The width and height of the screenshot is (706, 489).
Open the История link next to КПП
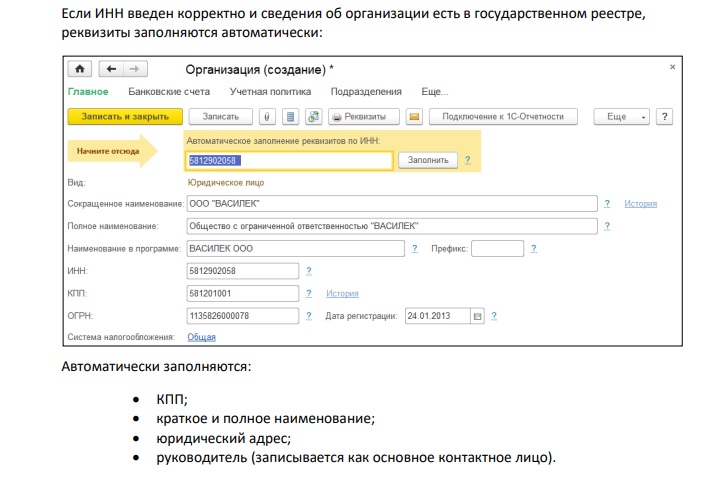pyautogui.click(x=342, y=294)
